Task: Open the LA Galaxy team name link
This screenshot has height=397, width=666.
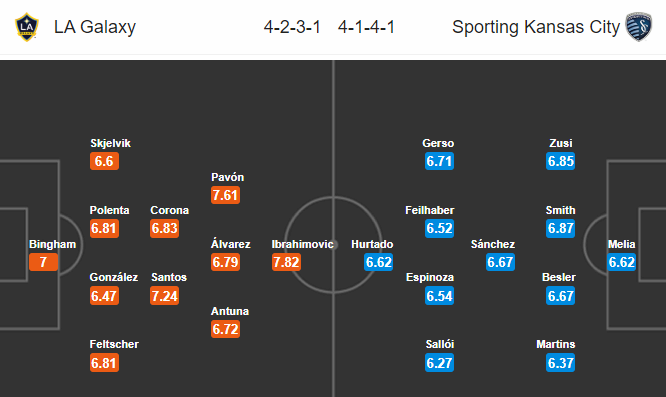Action: pos(95,27)
